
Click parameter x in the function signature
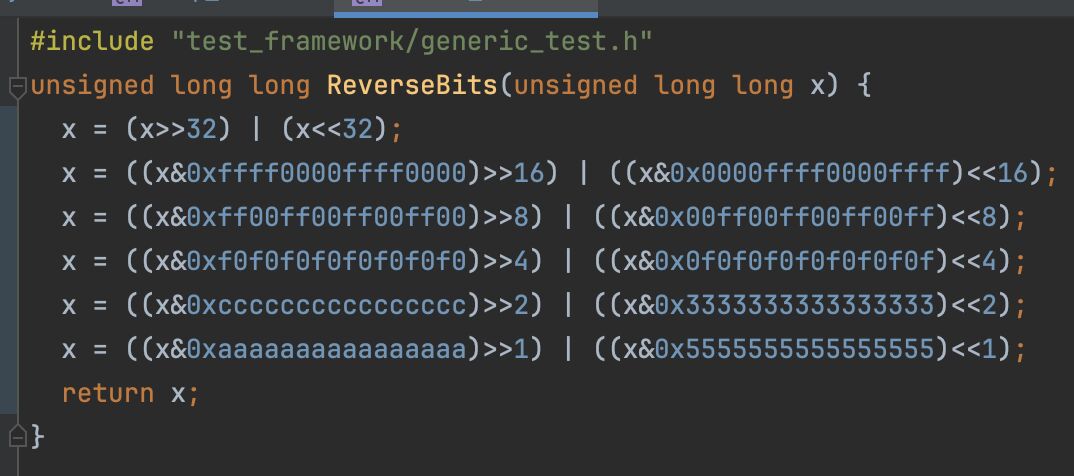(818, 86)
